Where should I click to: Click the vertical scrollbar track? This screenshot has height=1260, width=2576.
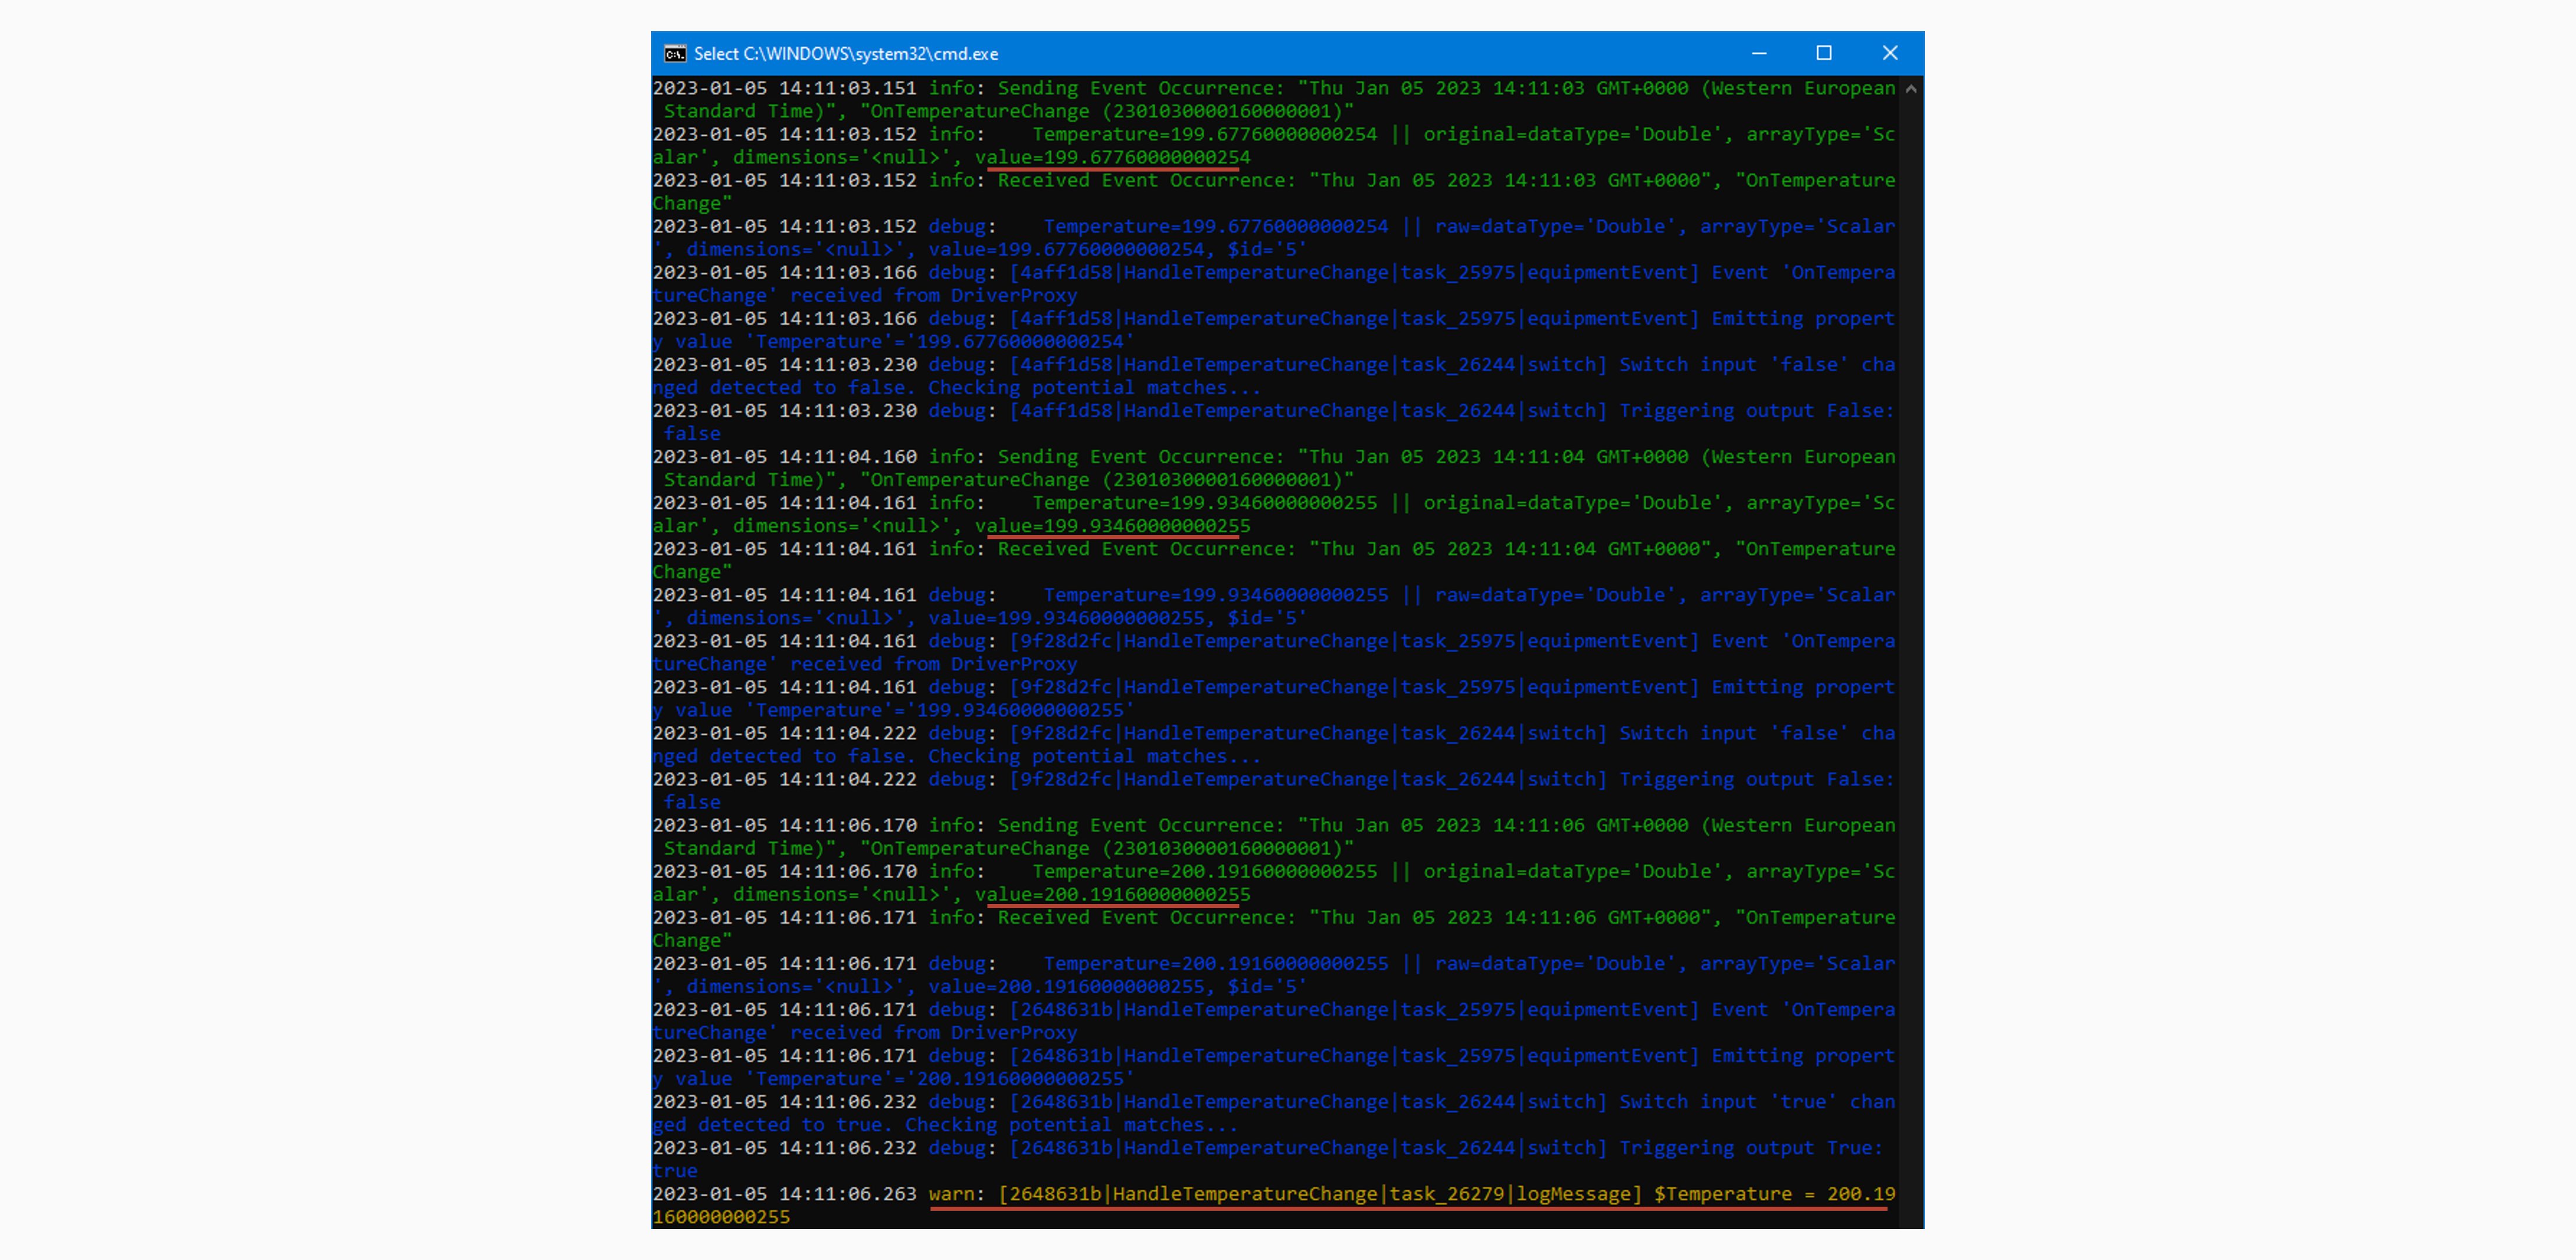pos(1911,650)
